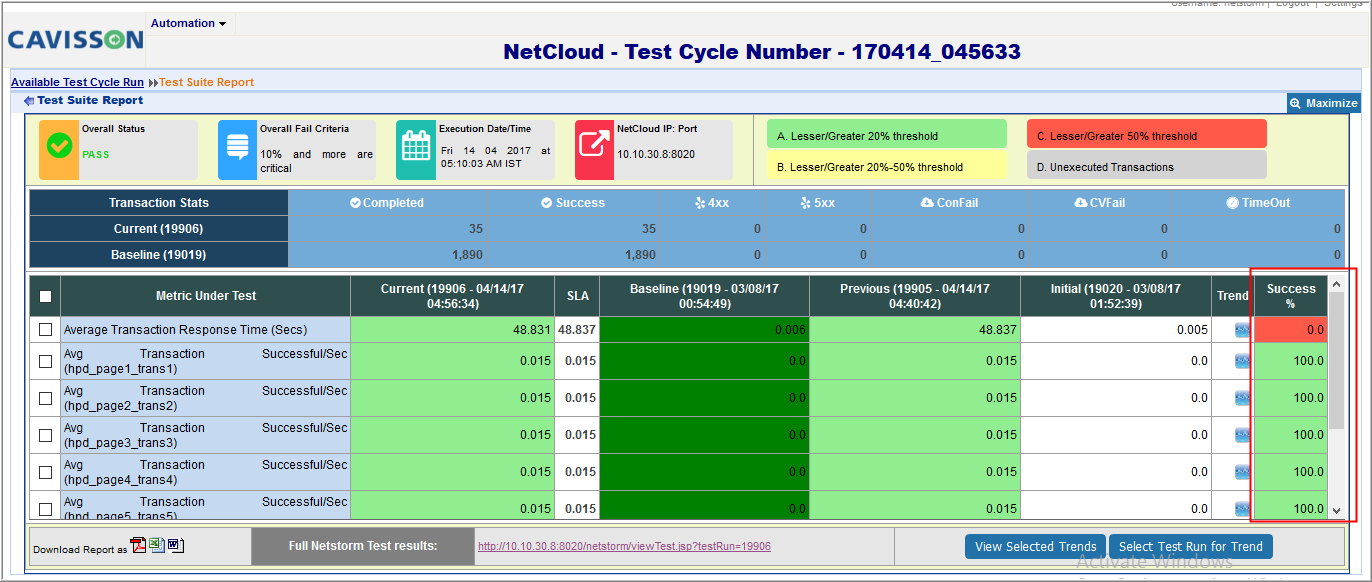Click the Completed column header in Transaction Stats
This screenshot has height=582, width=1372.
point(387,203)
